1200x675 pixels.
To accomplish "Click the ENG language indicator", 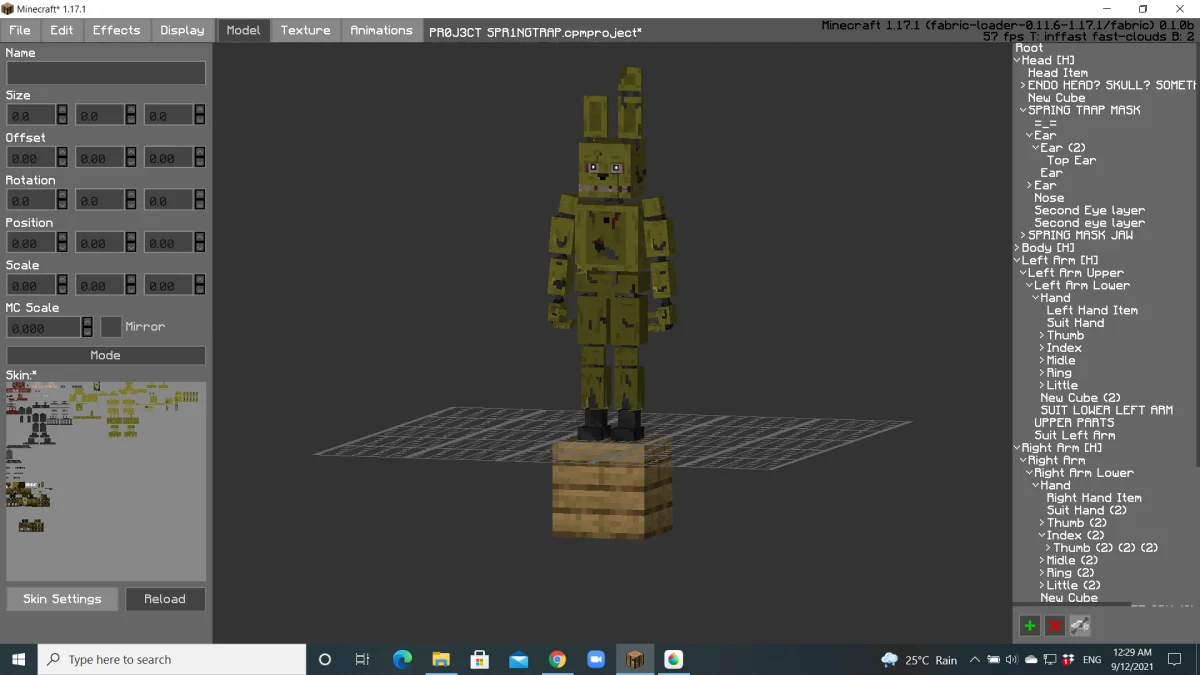I will 1092,660.
